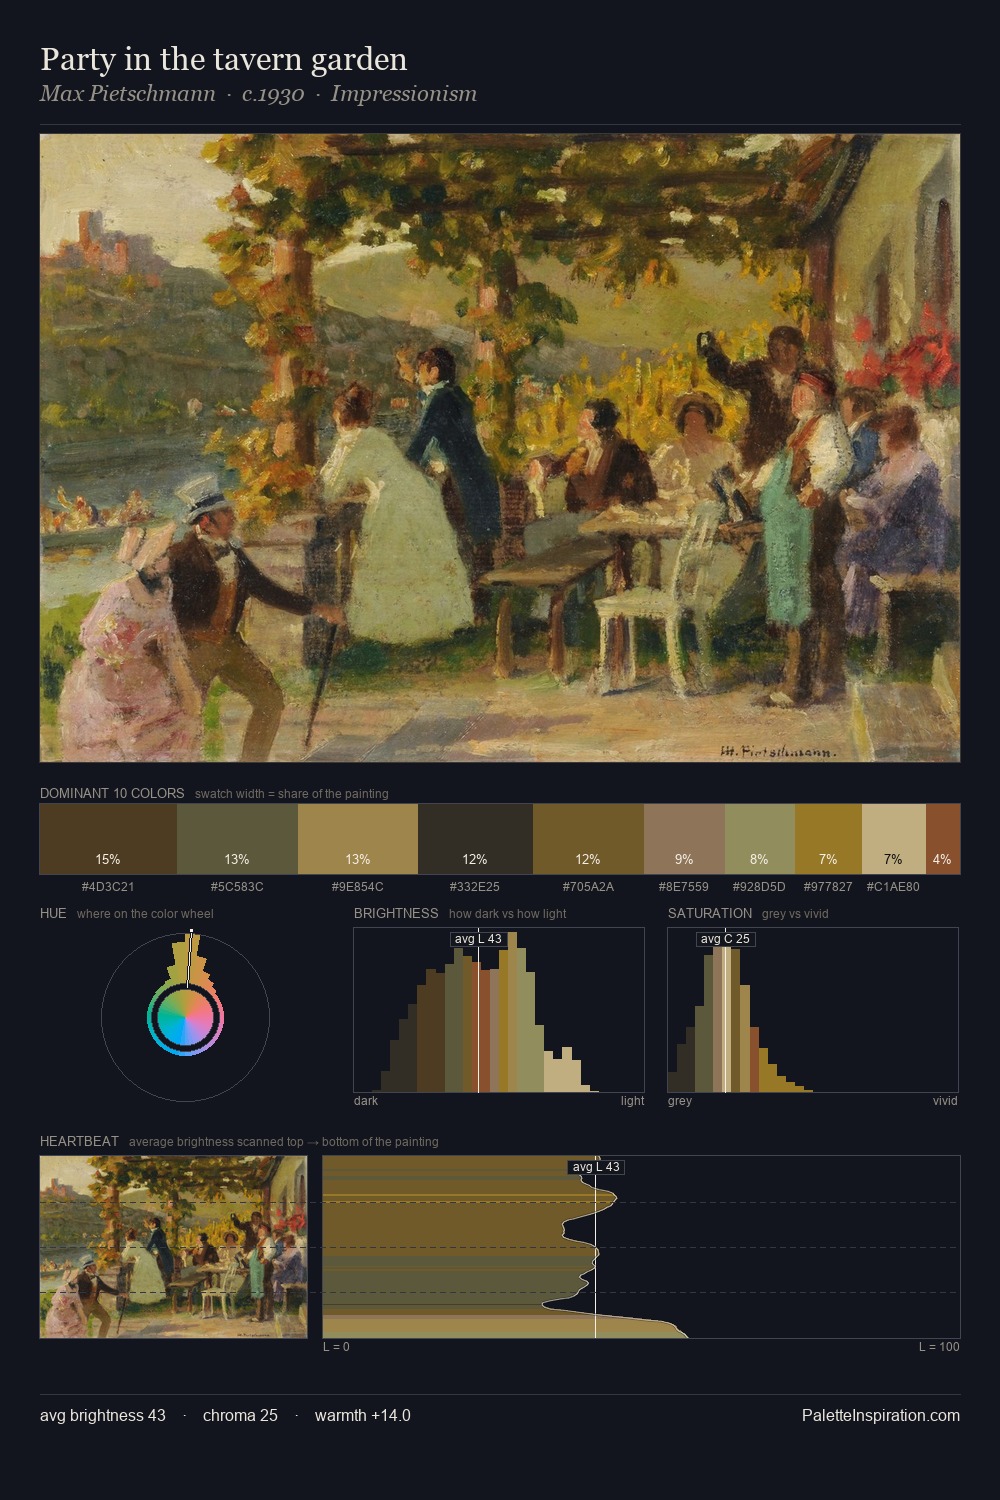
Task: Click the hex code "#332E25"
Action: click(475, 887)
